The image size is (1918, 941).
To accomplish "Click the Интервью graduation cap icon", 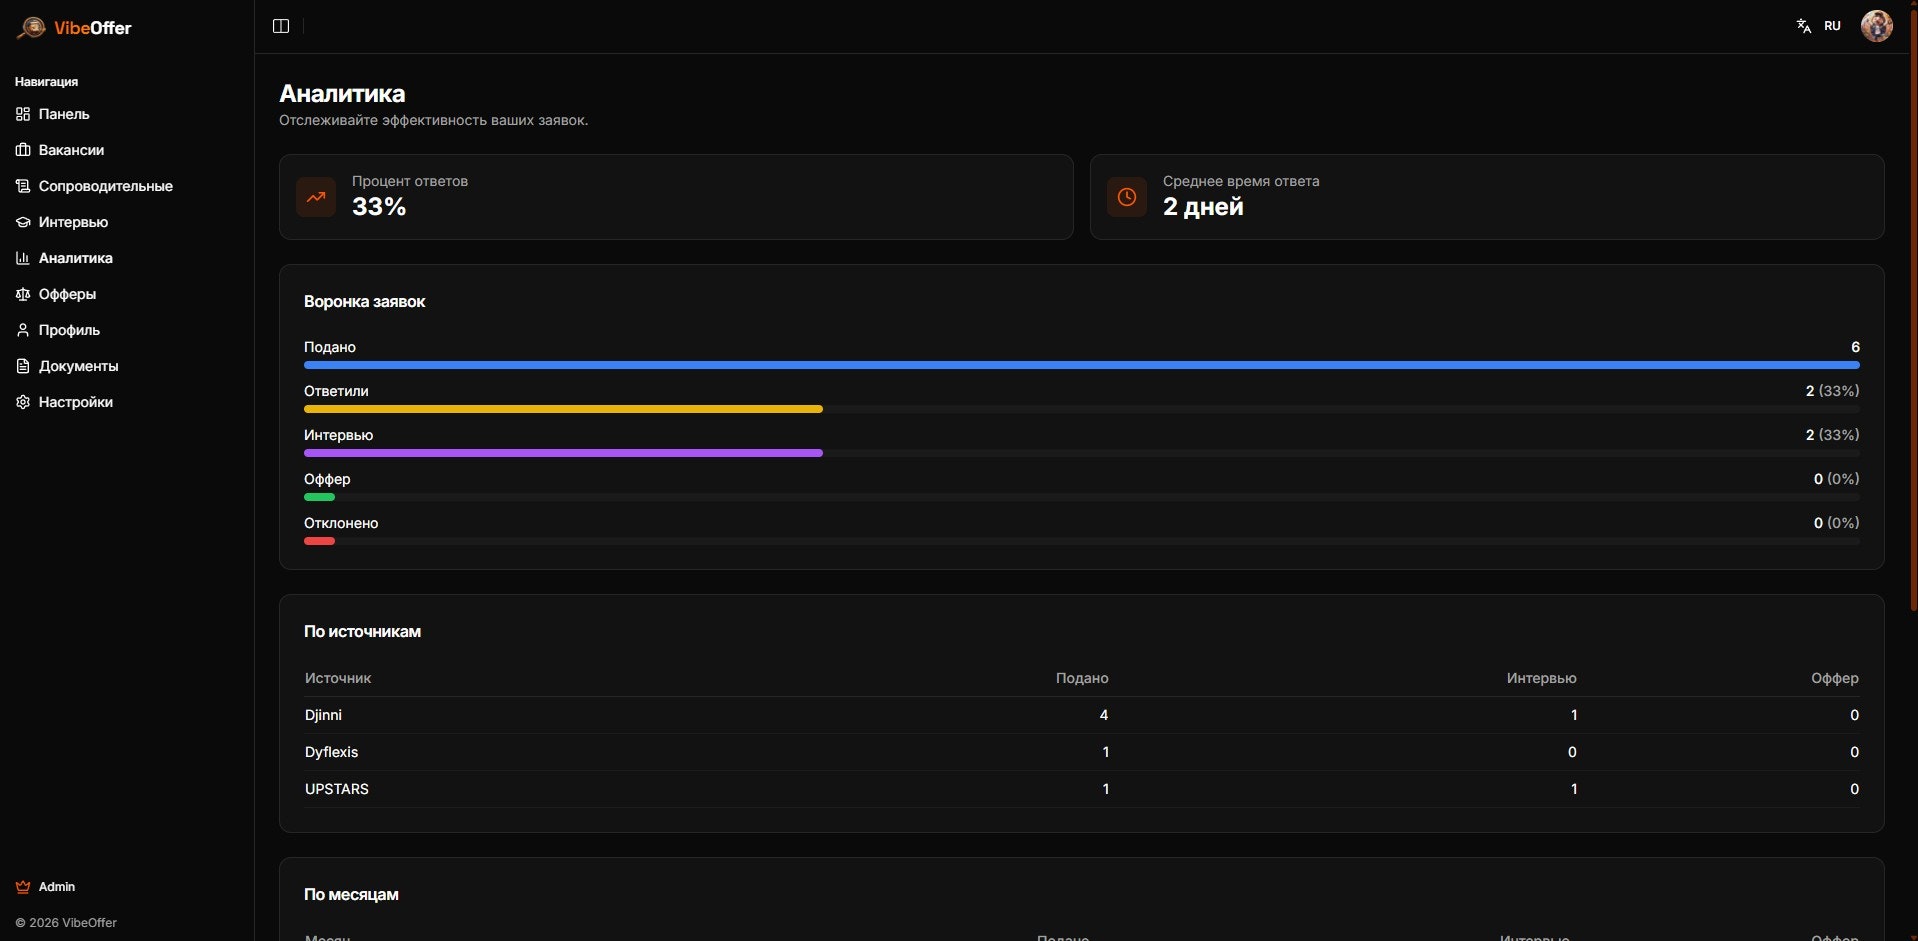I will coord(23,222).
